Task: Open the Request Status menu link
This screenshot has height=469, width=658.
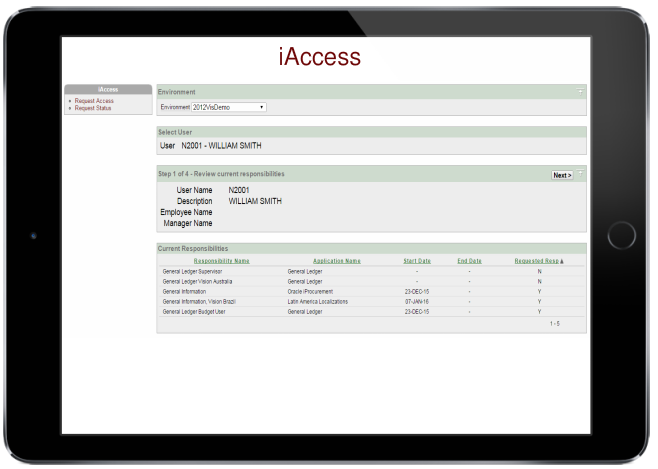Action: pos(94,107)
